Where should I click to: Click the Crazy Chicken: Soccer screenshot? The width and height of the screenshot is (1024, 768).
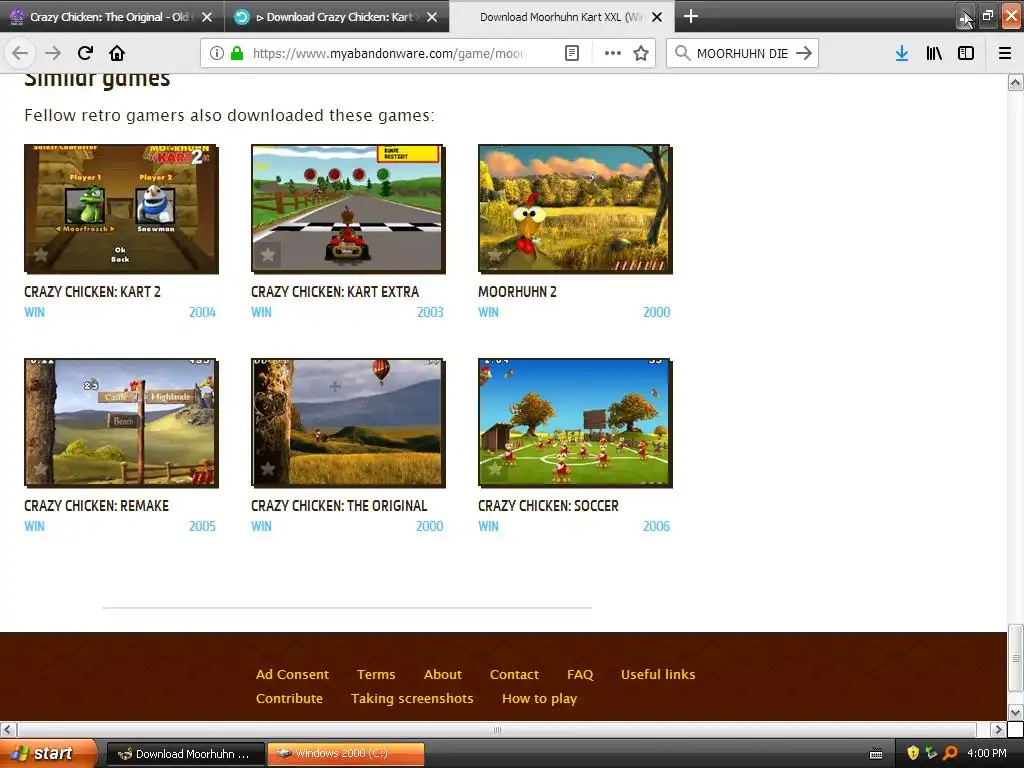(575, 423)
